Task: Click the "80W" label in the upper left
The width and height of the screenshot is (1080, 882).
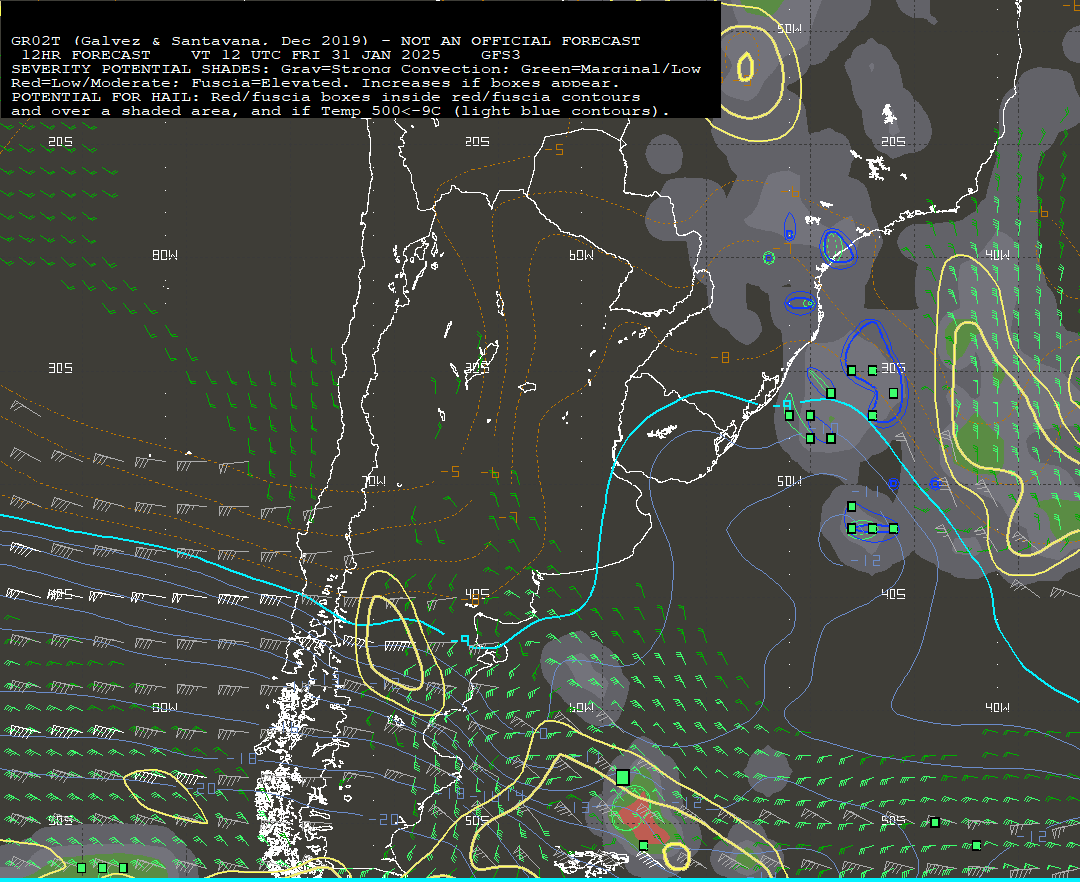Action: (x=165, y=255)
